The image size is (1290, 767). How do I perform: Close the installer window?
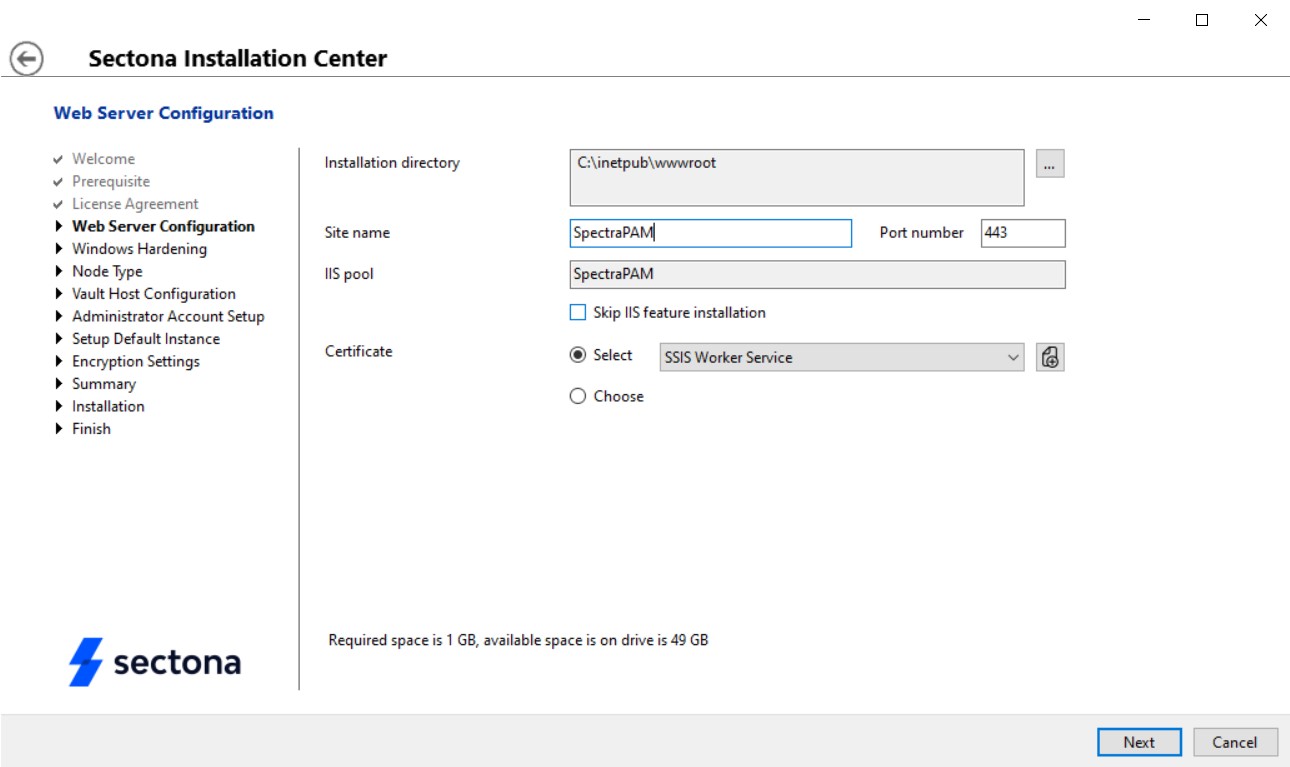pos(1261,20)
